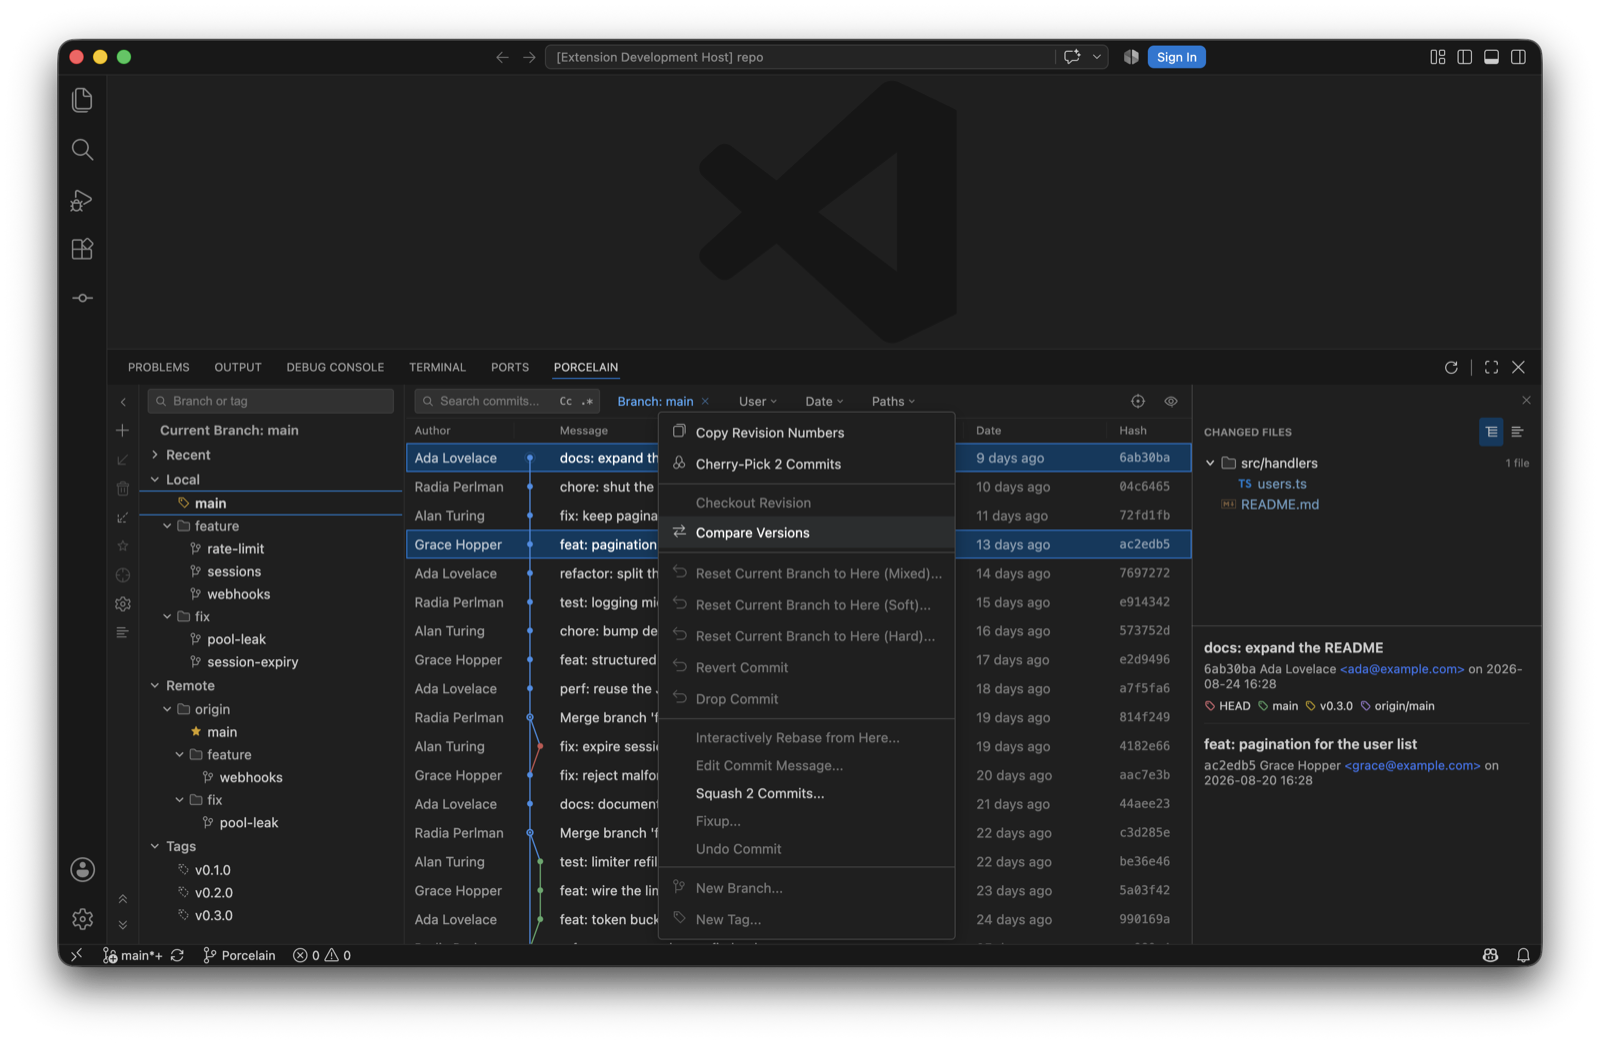Open the chat icon in title bar
This screenshot has height=1043, width=1600.
1072,57
